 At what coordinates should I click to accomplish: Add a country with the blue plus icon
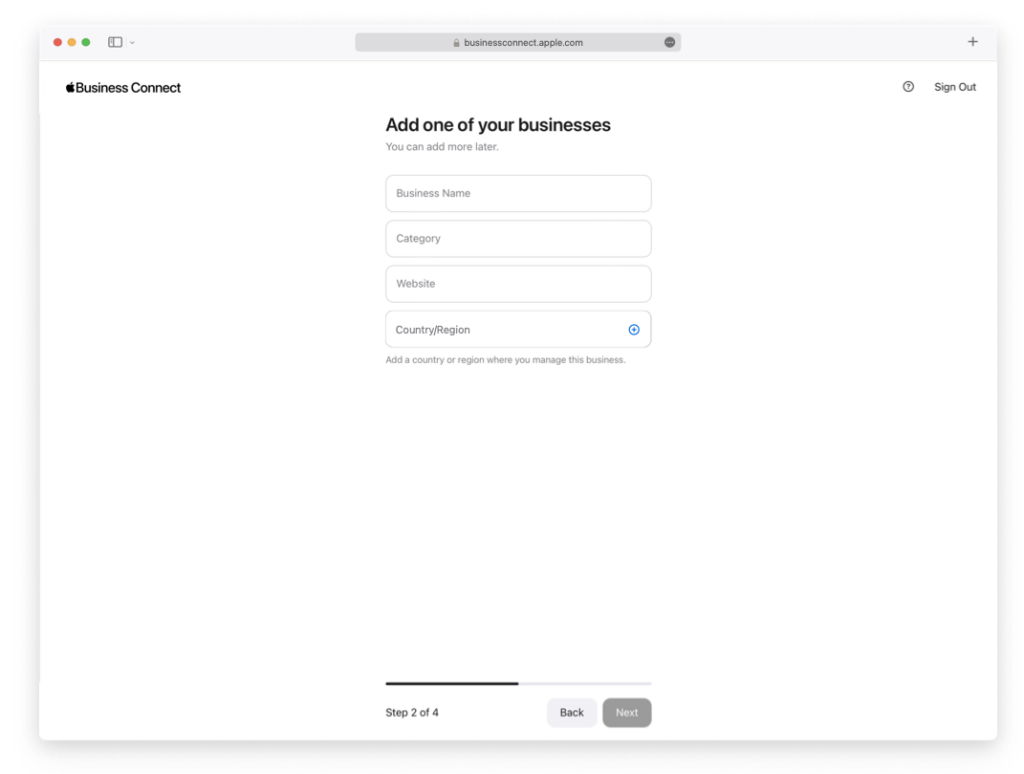(x=633, y=330)
